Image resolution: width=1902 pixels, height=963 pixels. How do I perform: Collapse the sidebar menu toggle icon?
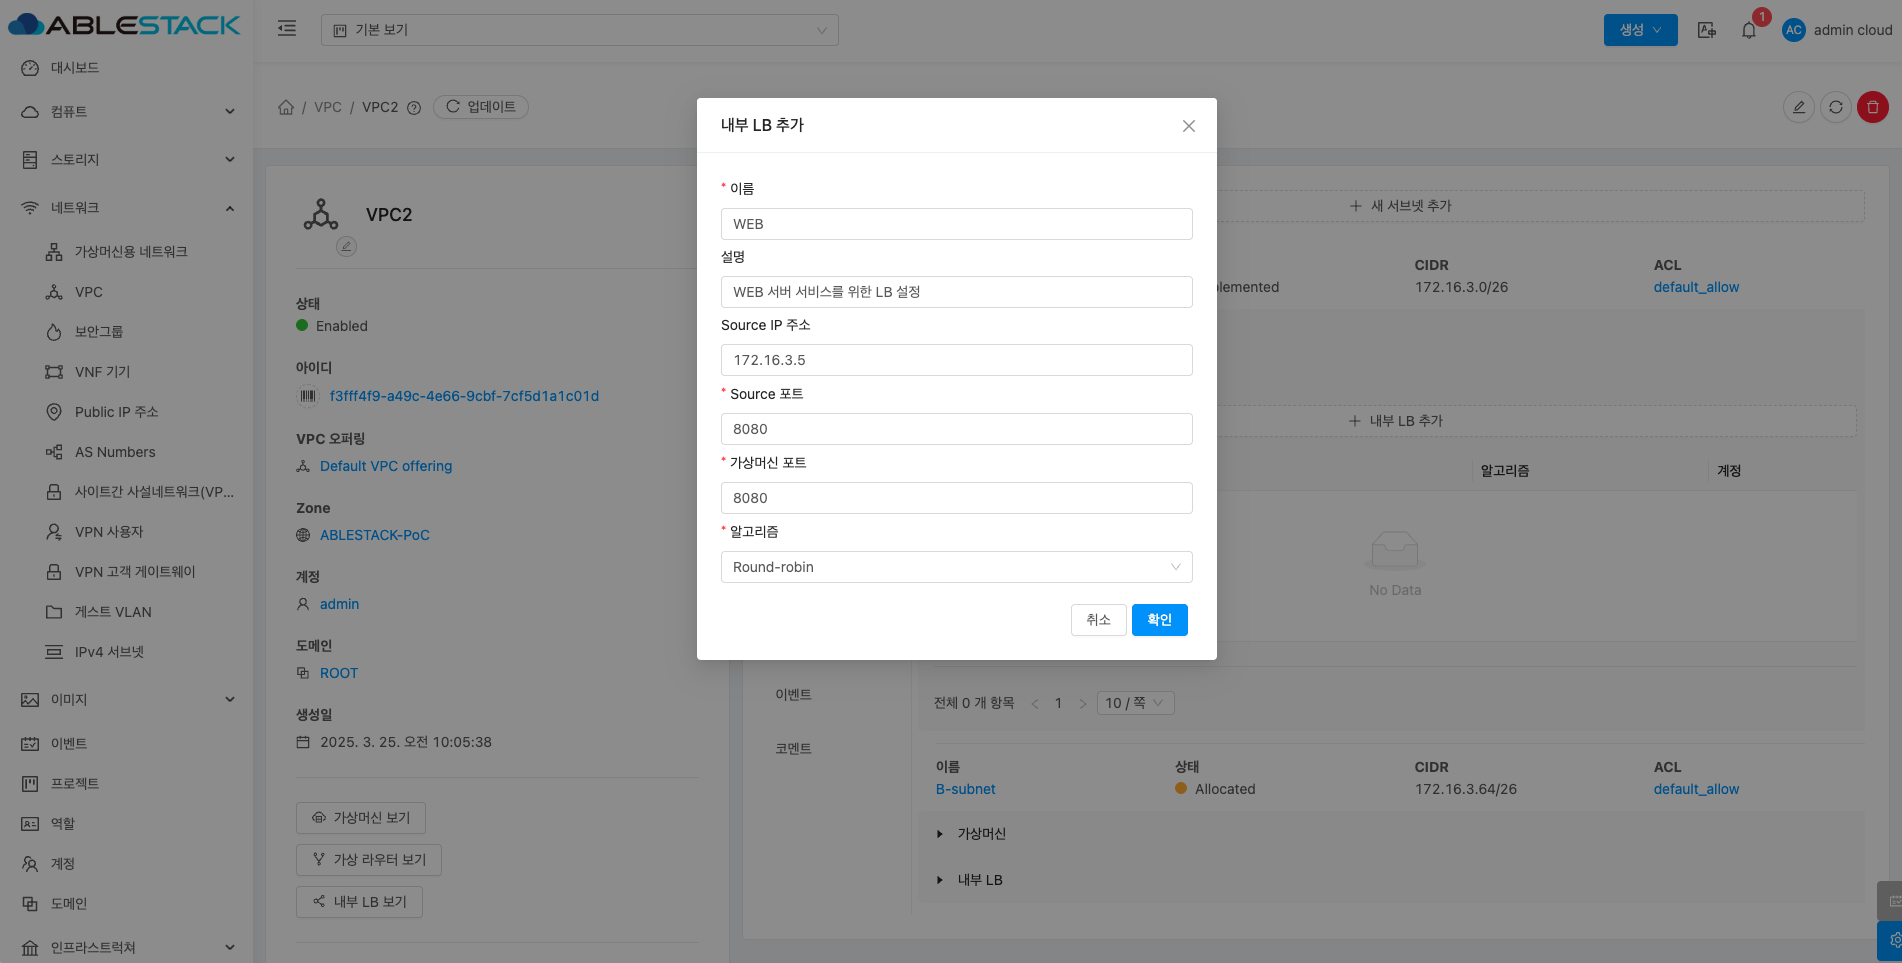click(x=287, y=29)
